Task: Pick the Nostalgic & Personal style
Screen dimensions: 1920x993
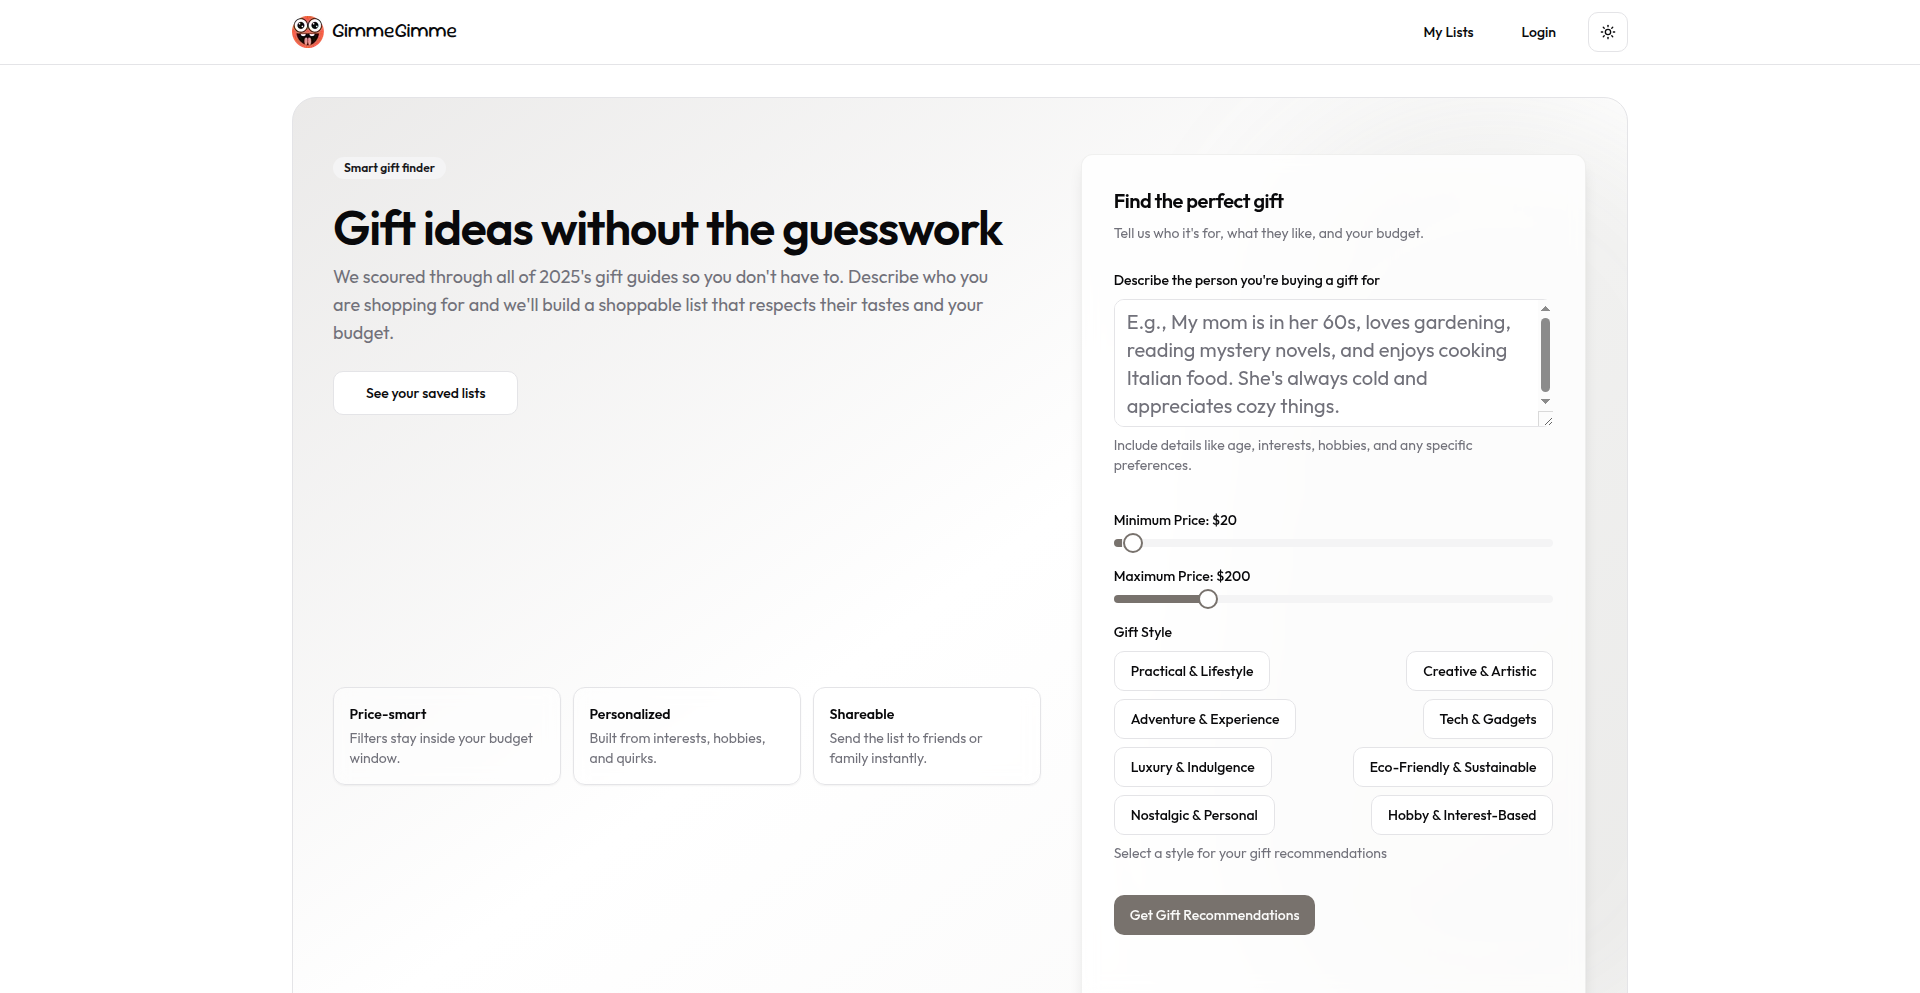Action: pyautogui.click(x=1194, y=815)
